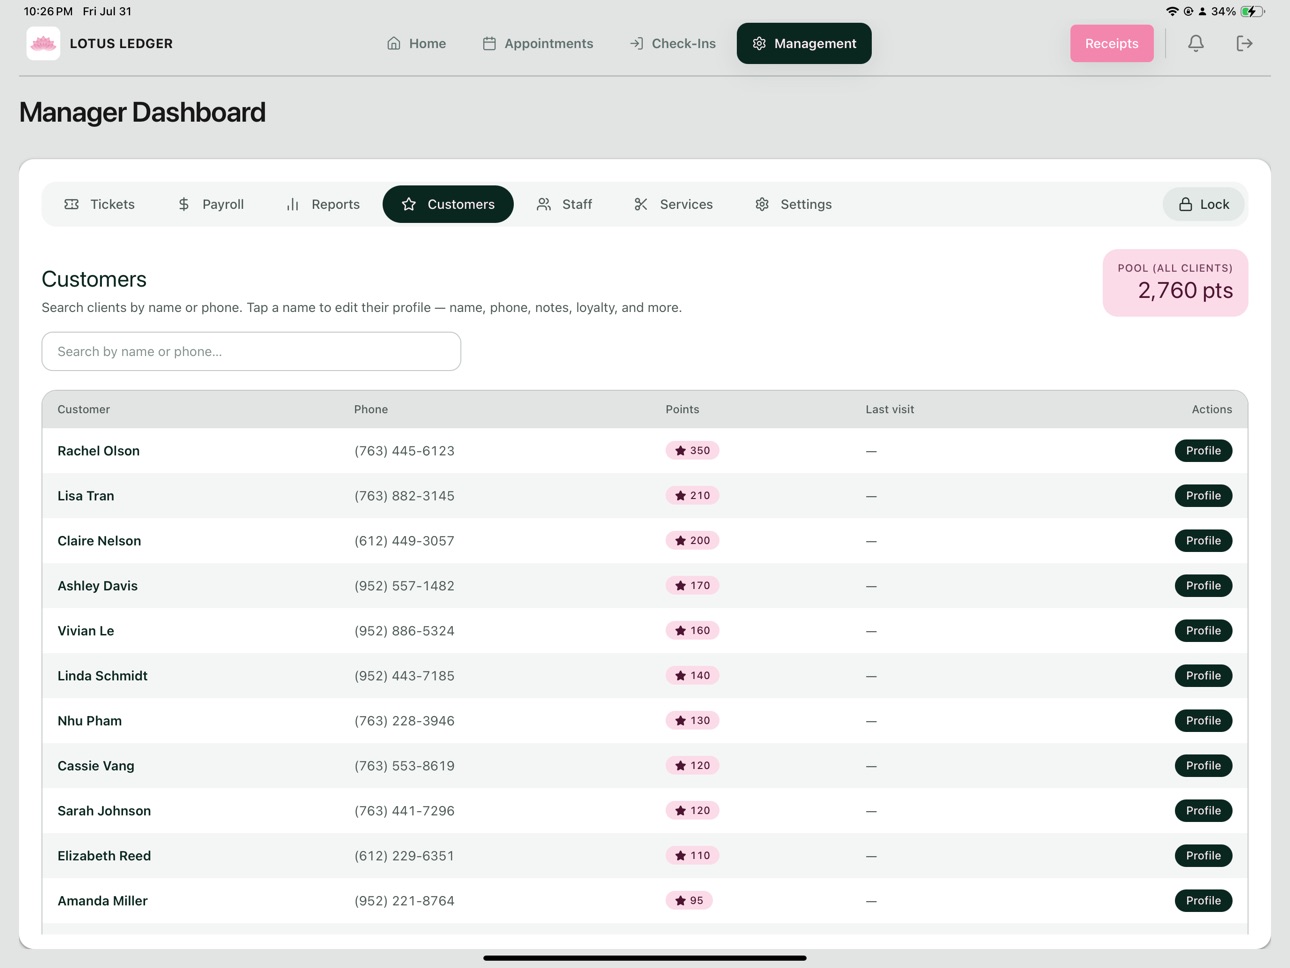The image size is (1290, 968).
Task: Open Elizabeth Reed's profile button
Action: pos(1203,856)
